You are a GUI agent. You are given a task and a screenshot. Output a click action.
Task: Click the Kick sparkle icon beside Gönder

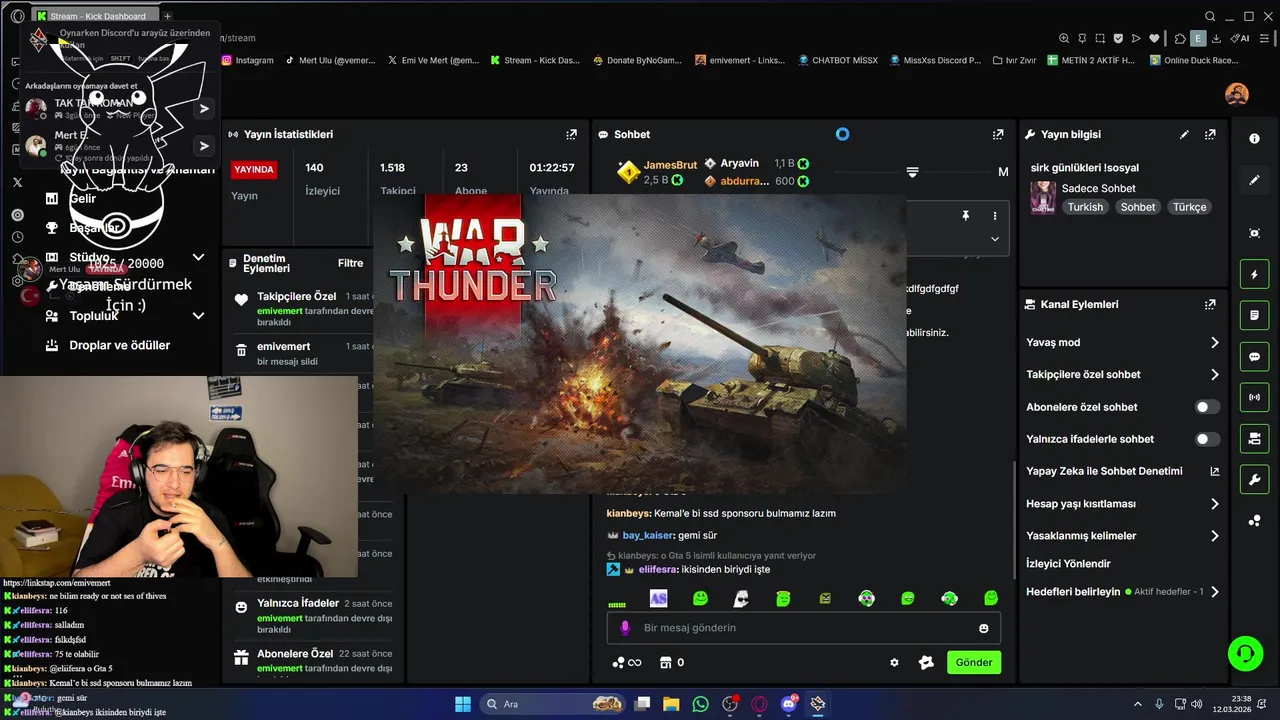coord(926,662)
